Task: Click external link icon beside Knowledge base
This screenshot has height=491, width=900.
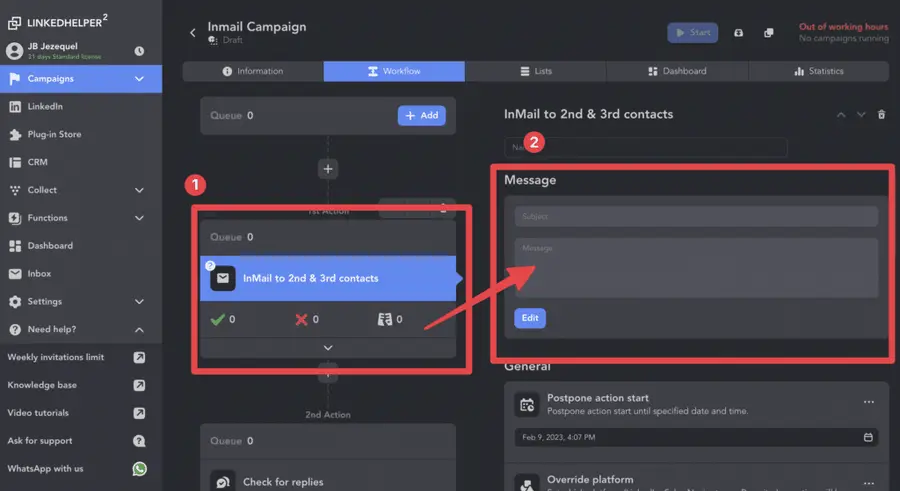Action: [139, 385]
